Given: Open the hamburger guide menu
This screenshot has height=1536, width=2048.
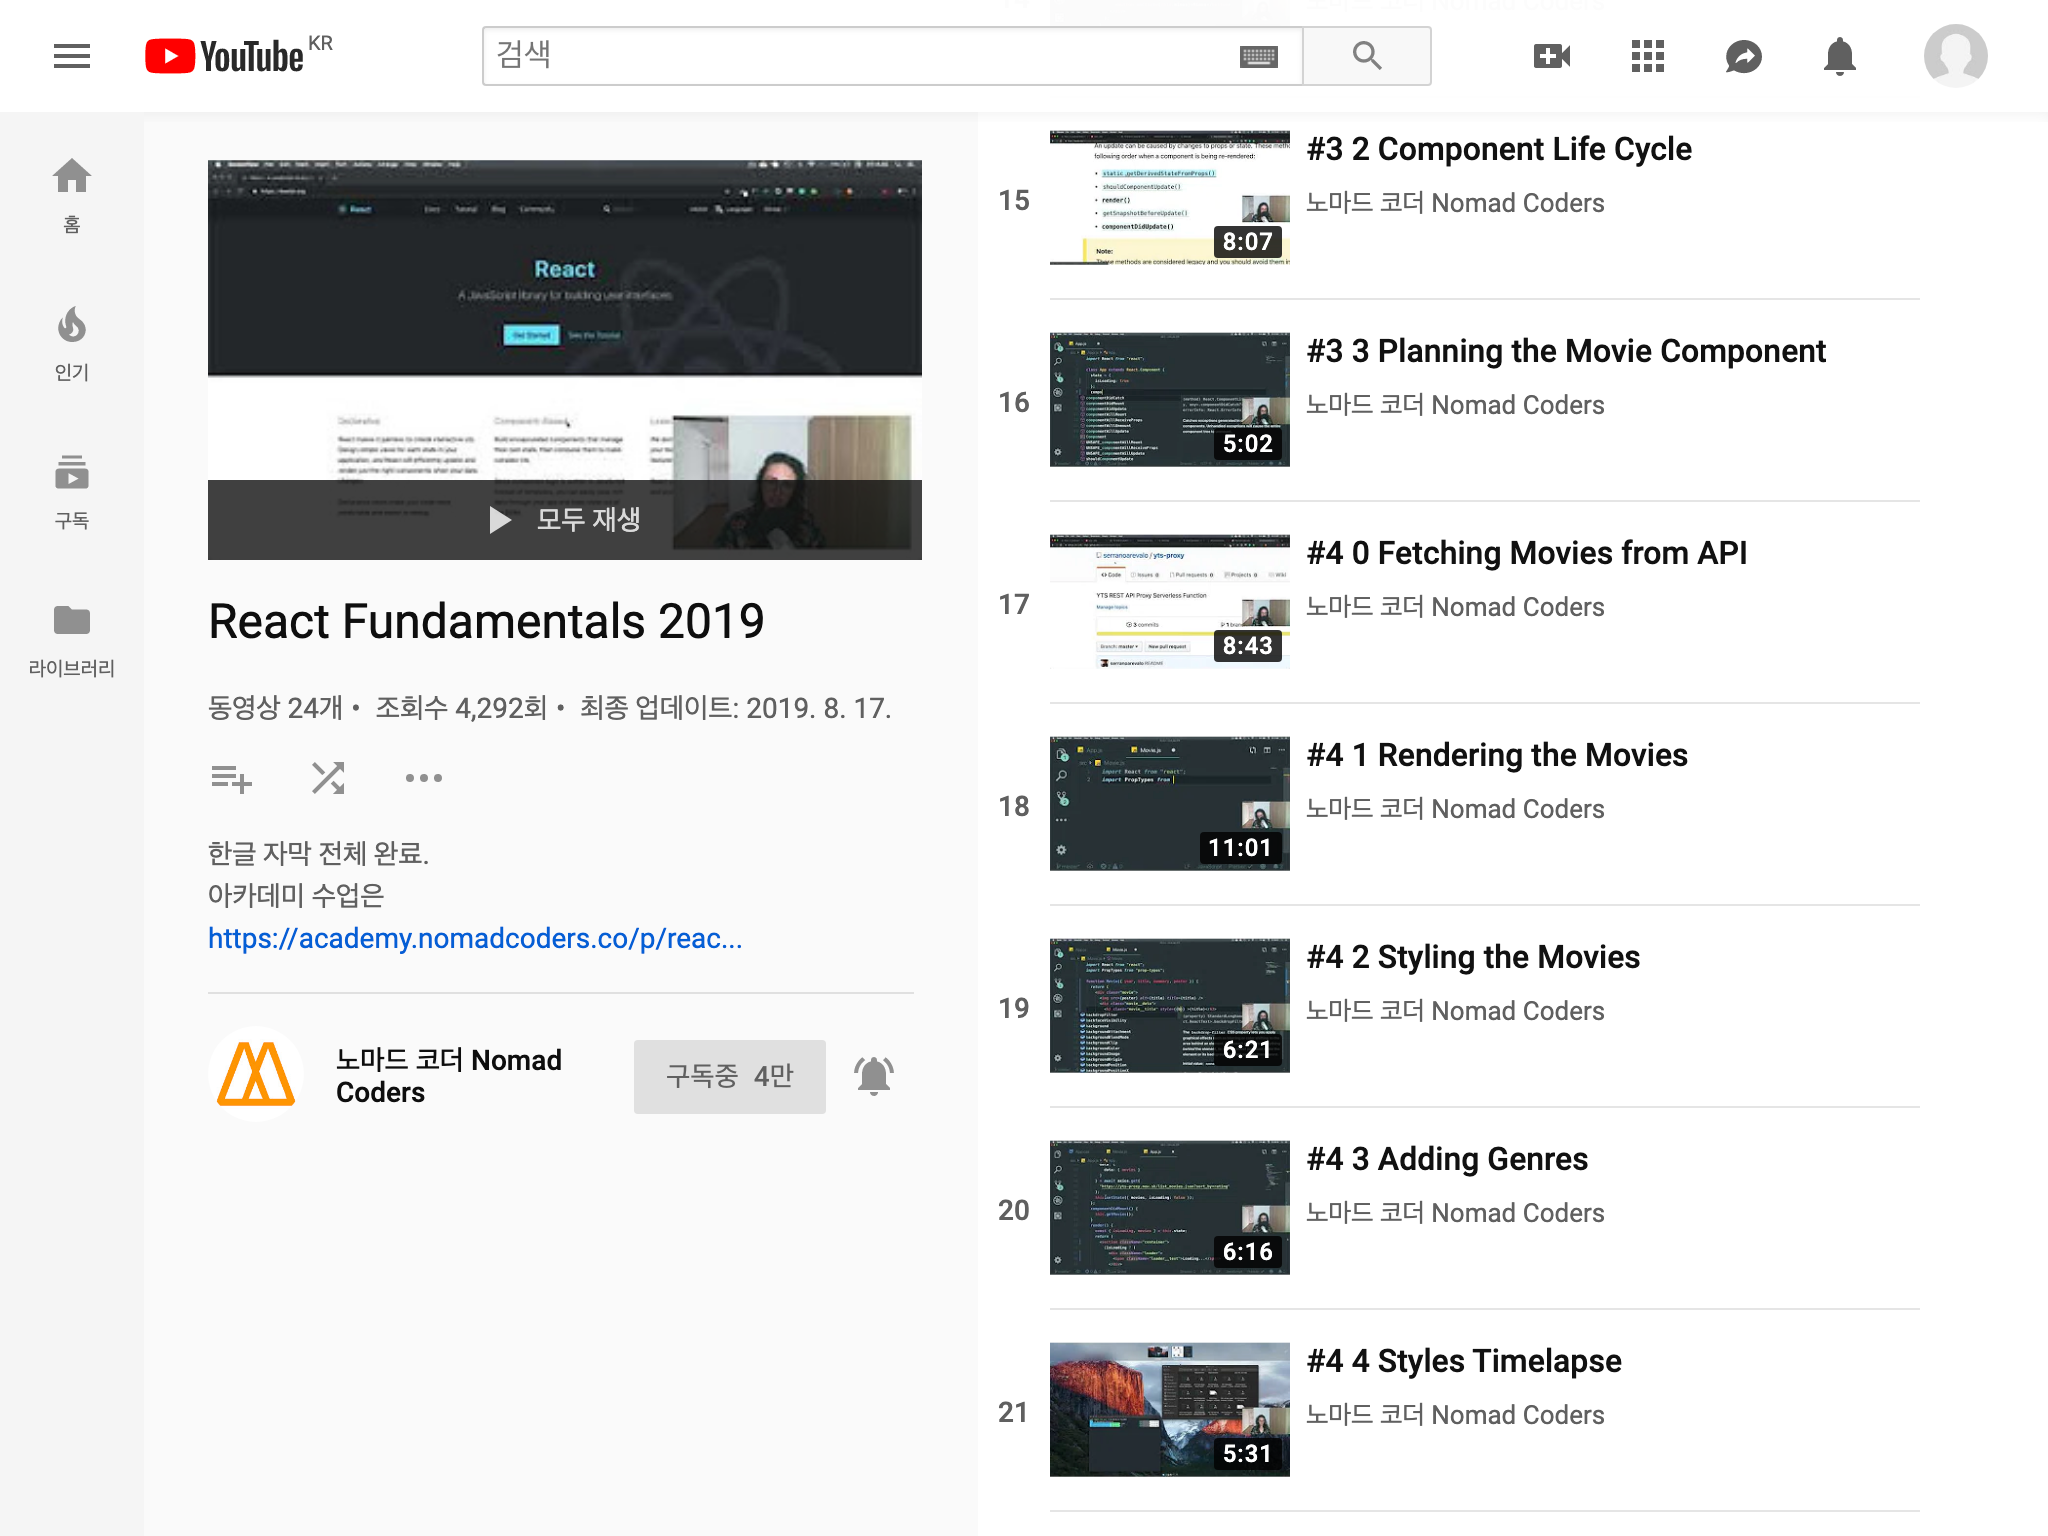Looking at the screenshot, I should tap(72, 56).
